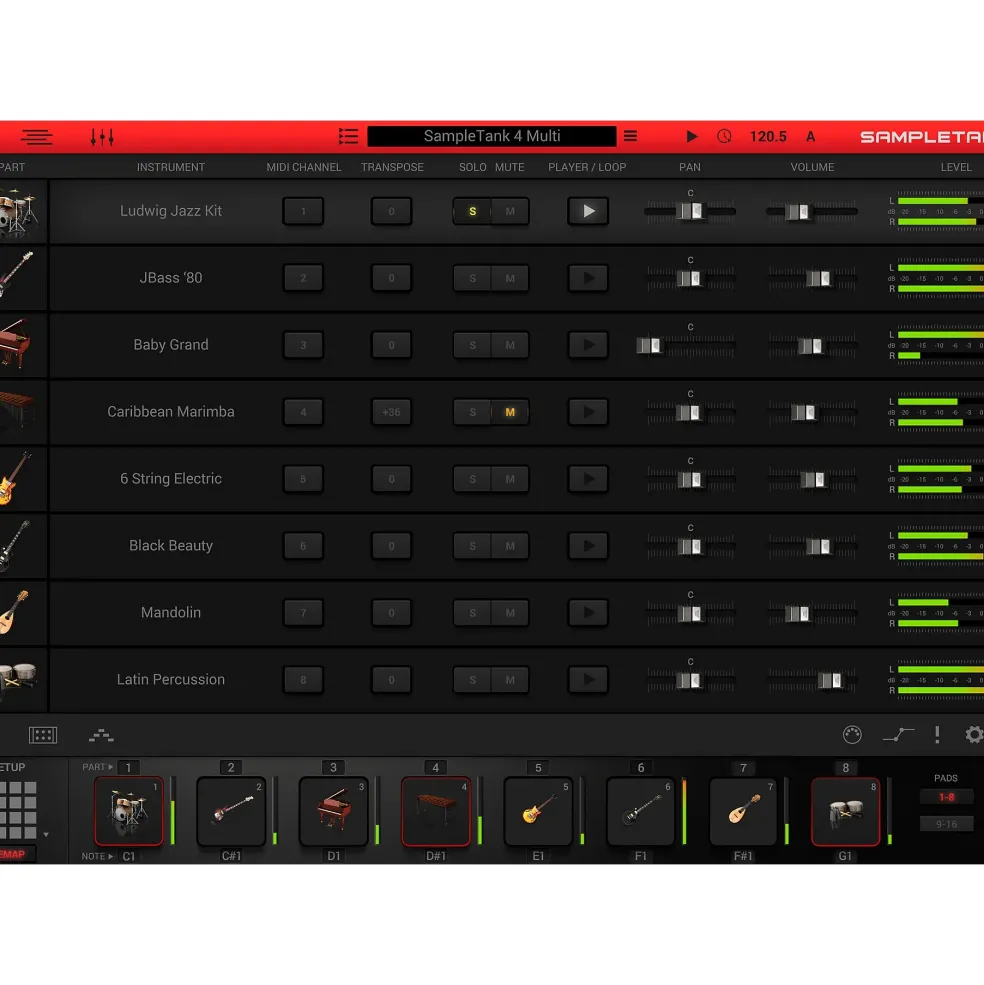The height and width of the screenshot is (985, 984).
Task: Trigger pad 8 percussion on G1
Action: 846,811
